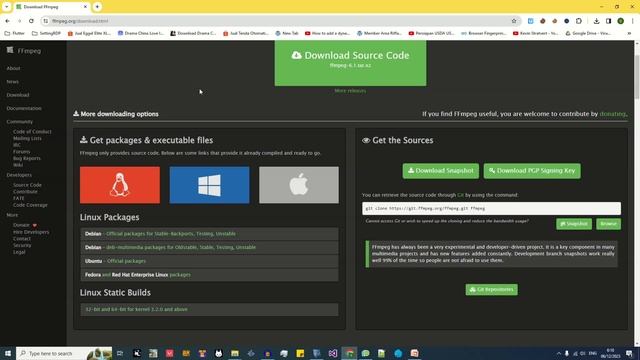The image size is (640, 360).
Task: Open Code Coverage sidebar link
Action: pyautogui.click(x=30, y=205)
